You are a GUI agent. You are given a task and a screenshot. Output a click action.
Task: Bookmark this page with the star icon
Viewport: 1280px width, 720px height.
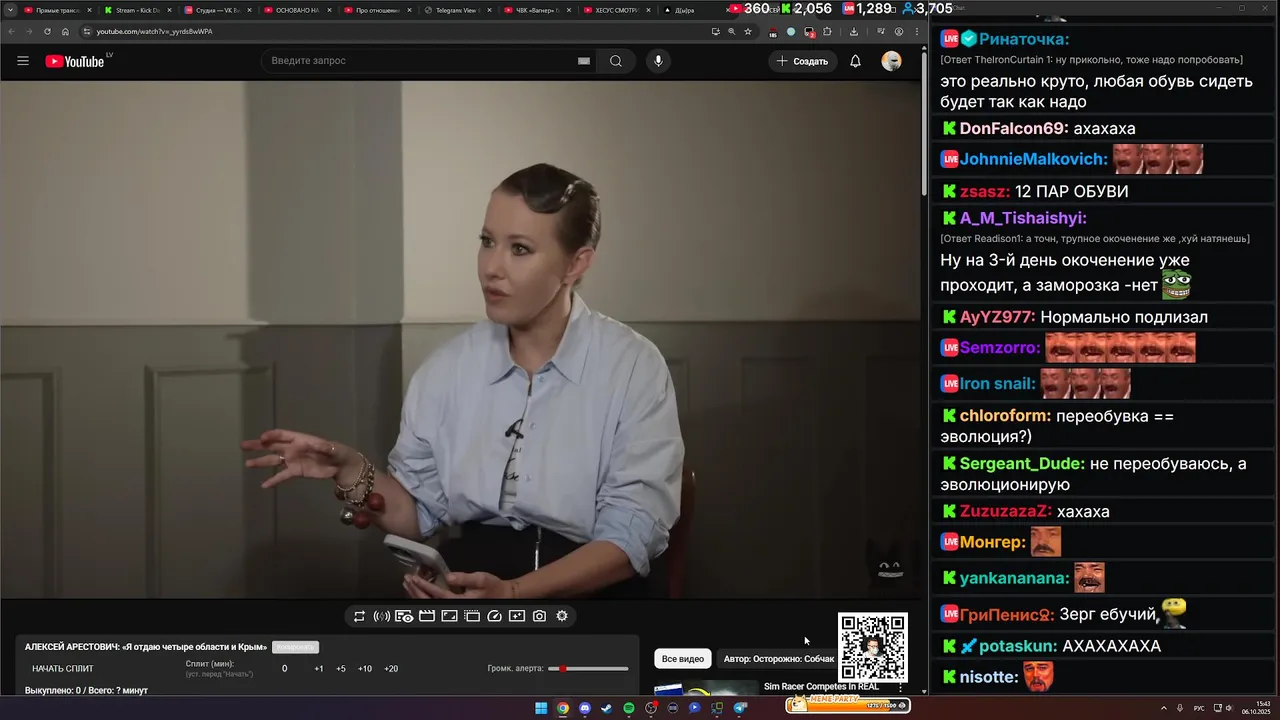[748, 31]
